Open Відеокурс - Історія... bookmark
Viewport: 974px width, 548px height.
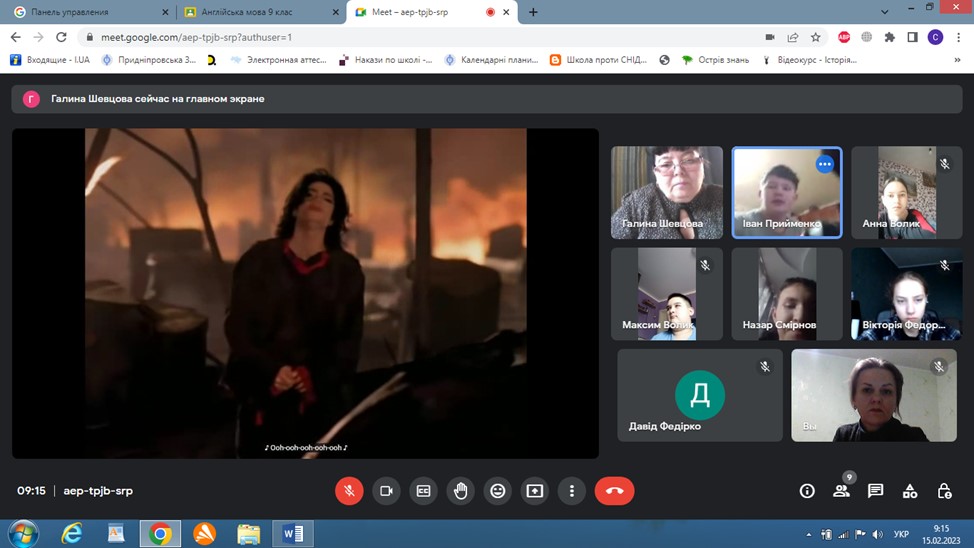[x=809, y=60]
